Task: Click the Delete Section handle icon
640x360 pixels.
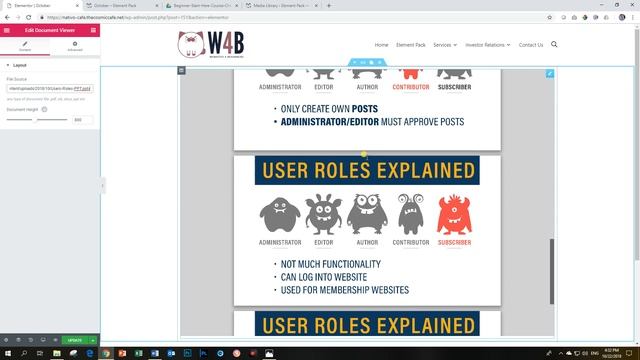Action: pos(380,62)
